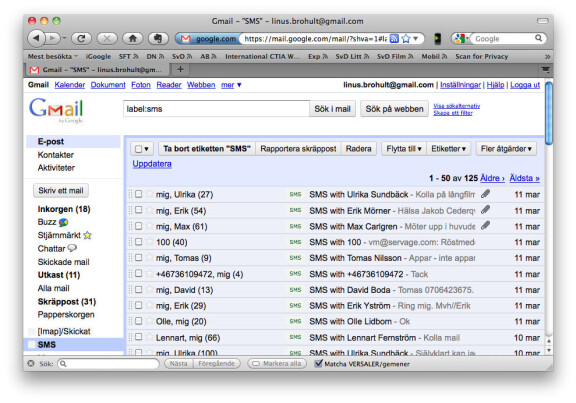The image size is (576, 403).
Task: Tick the checkbox for mig, Tomas (9)
Action: (138, 258)
